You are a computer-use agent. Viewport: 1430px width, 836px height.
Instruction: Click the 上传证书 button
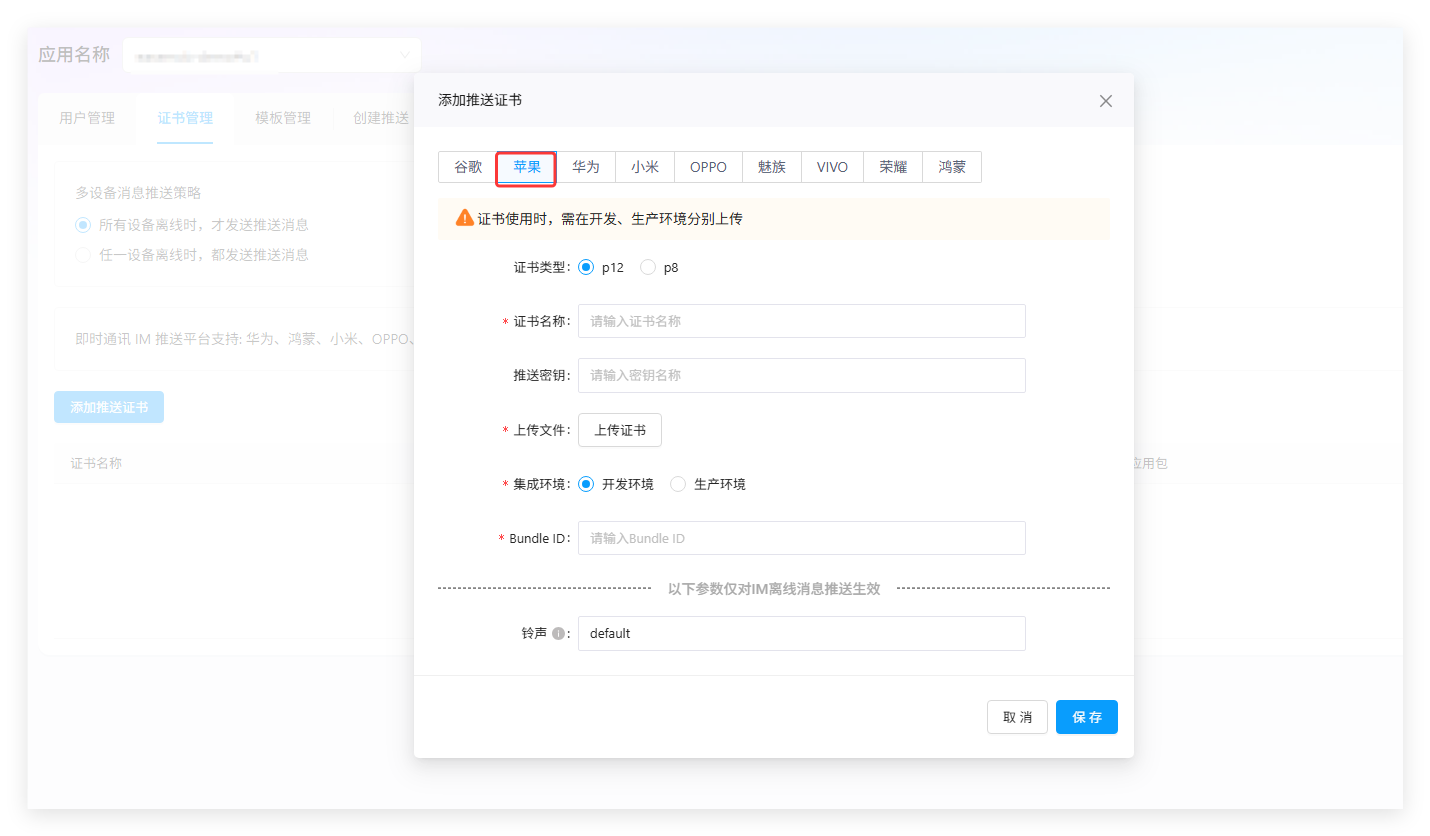pos(620,430)
